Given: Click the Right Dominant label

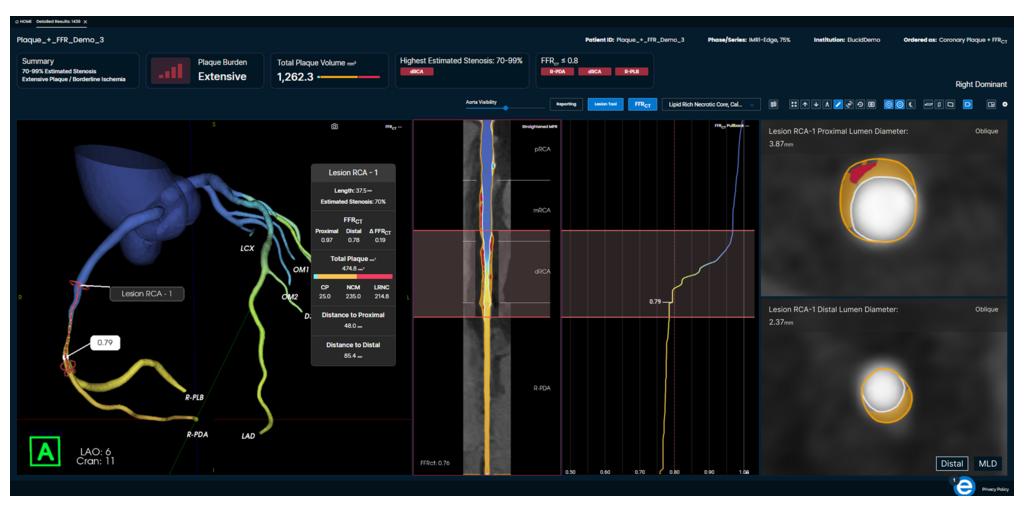Looking at the screenshot, I should click(981, 84).
